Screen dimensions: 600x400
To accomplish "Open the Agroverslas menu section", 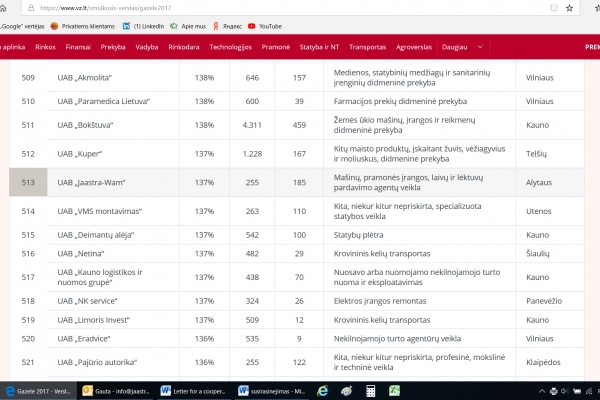I will pyautogui.click(x=414, y=47).
